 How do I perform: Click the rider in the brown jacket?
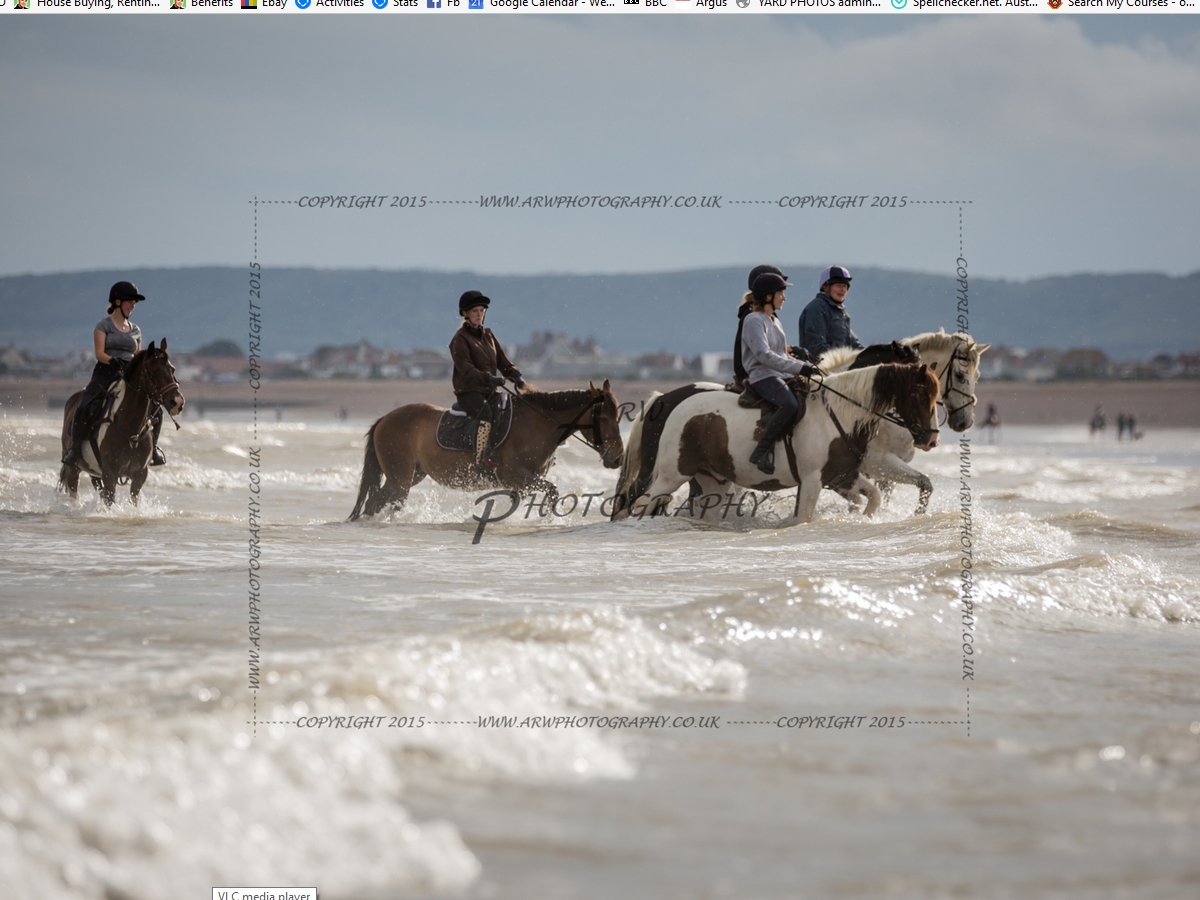point(477,360)
